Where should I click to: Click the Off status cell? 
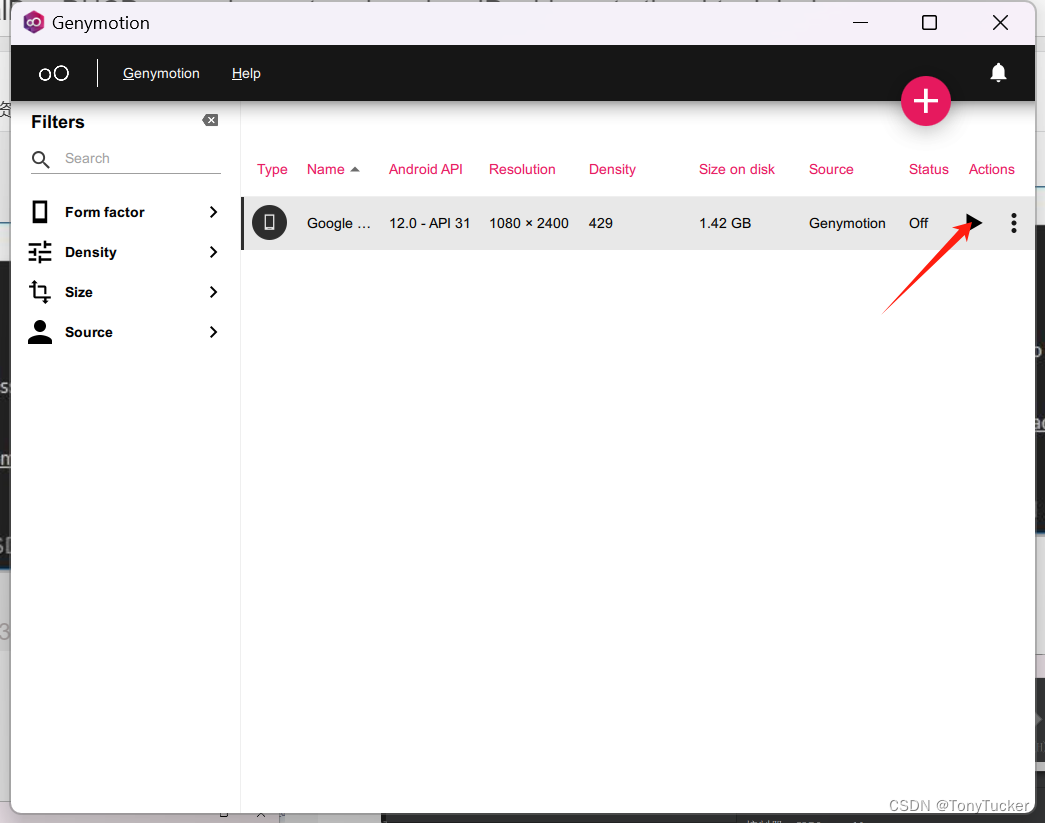[x=918, y=223]
